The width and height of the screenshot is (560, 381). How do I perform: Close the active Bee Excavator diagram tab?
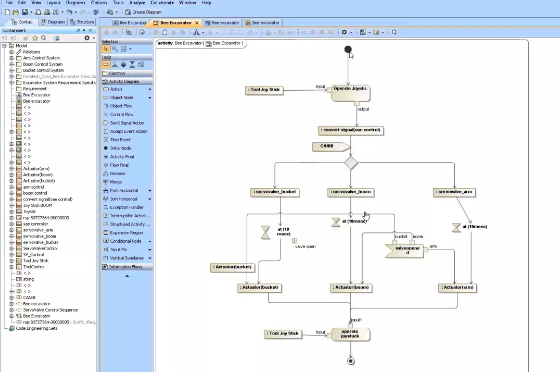click(x=196, y=23)
